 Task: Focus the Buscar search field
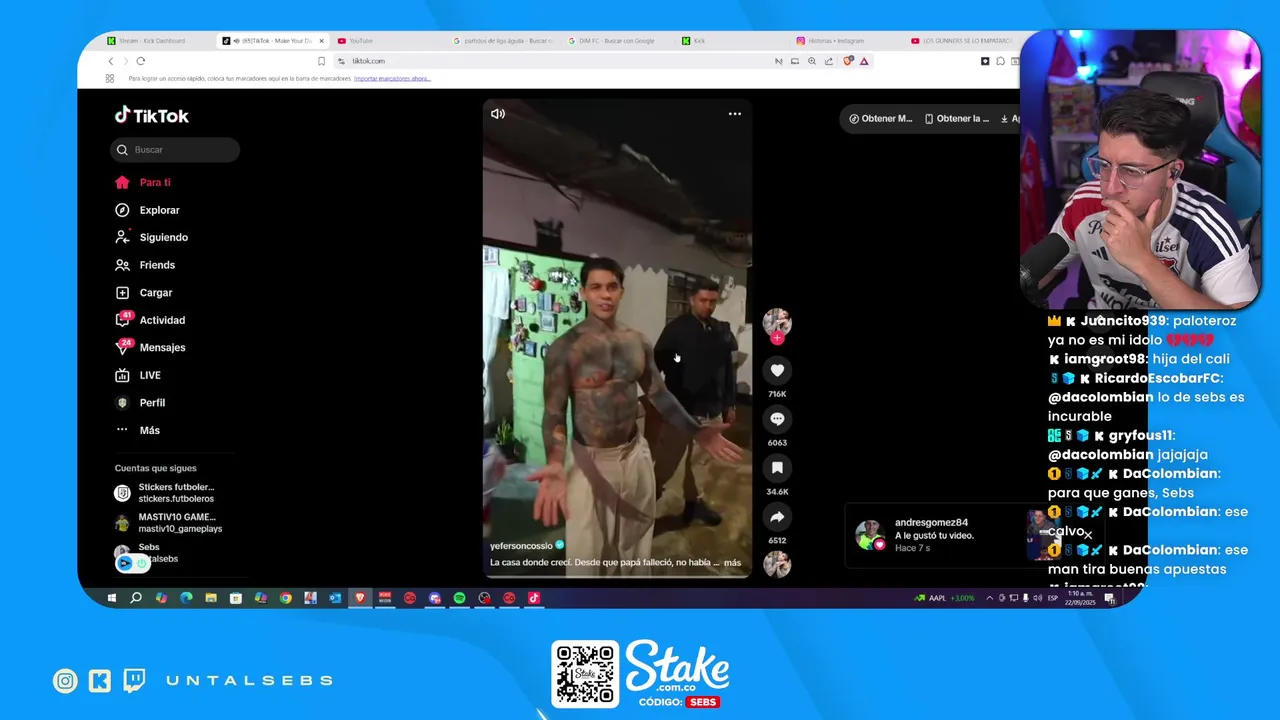point(175,150)
